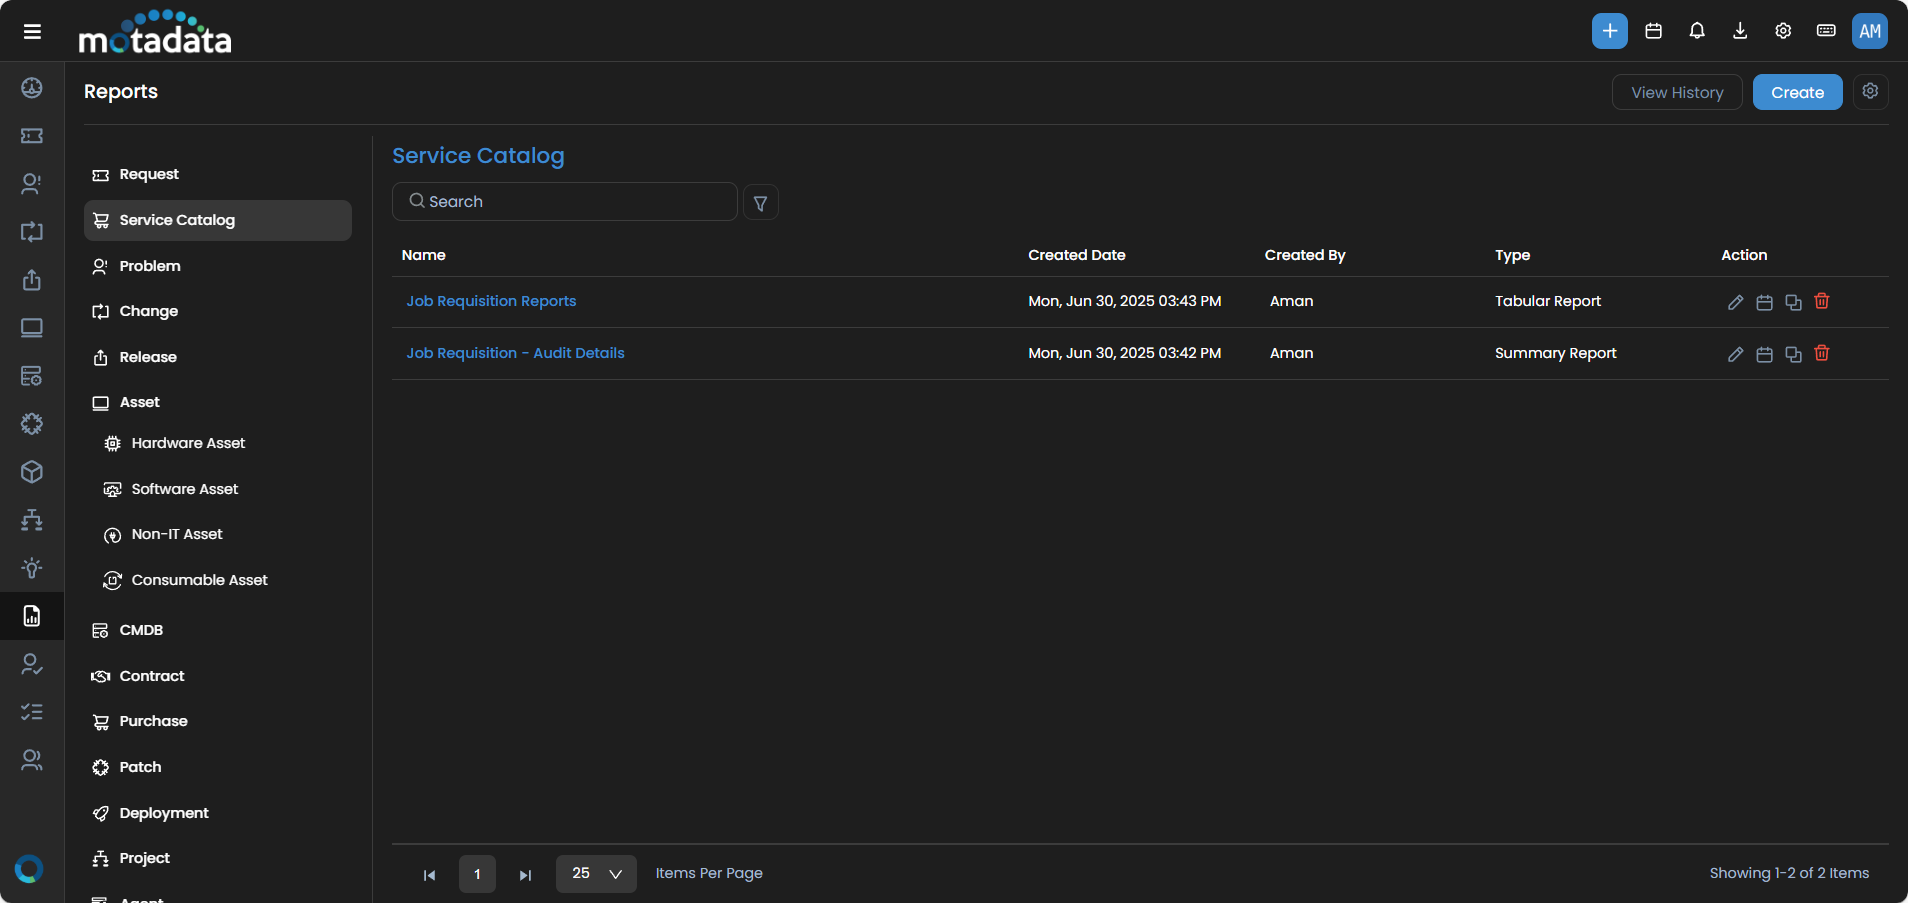
Task: Focus the report Search field
Action: pyautogui.click(x=565, y=201)
